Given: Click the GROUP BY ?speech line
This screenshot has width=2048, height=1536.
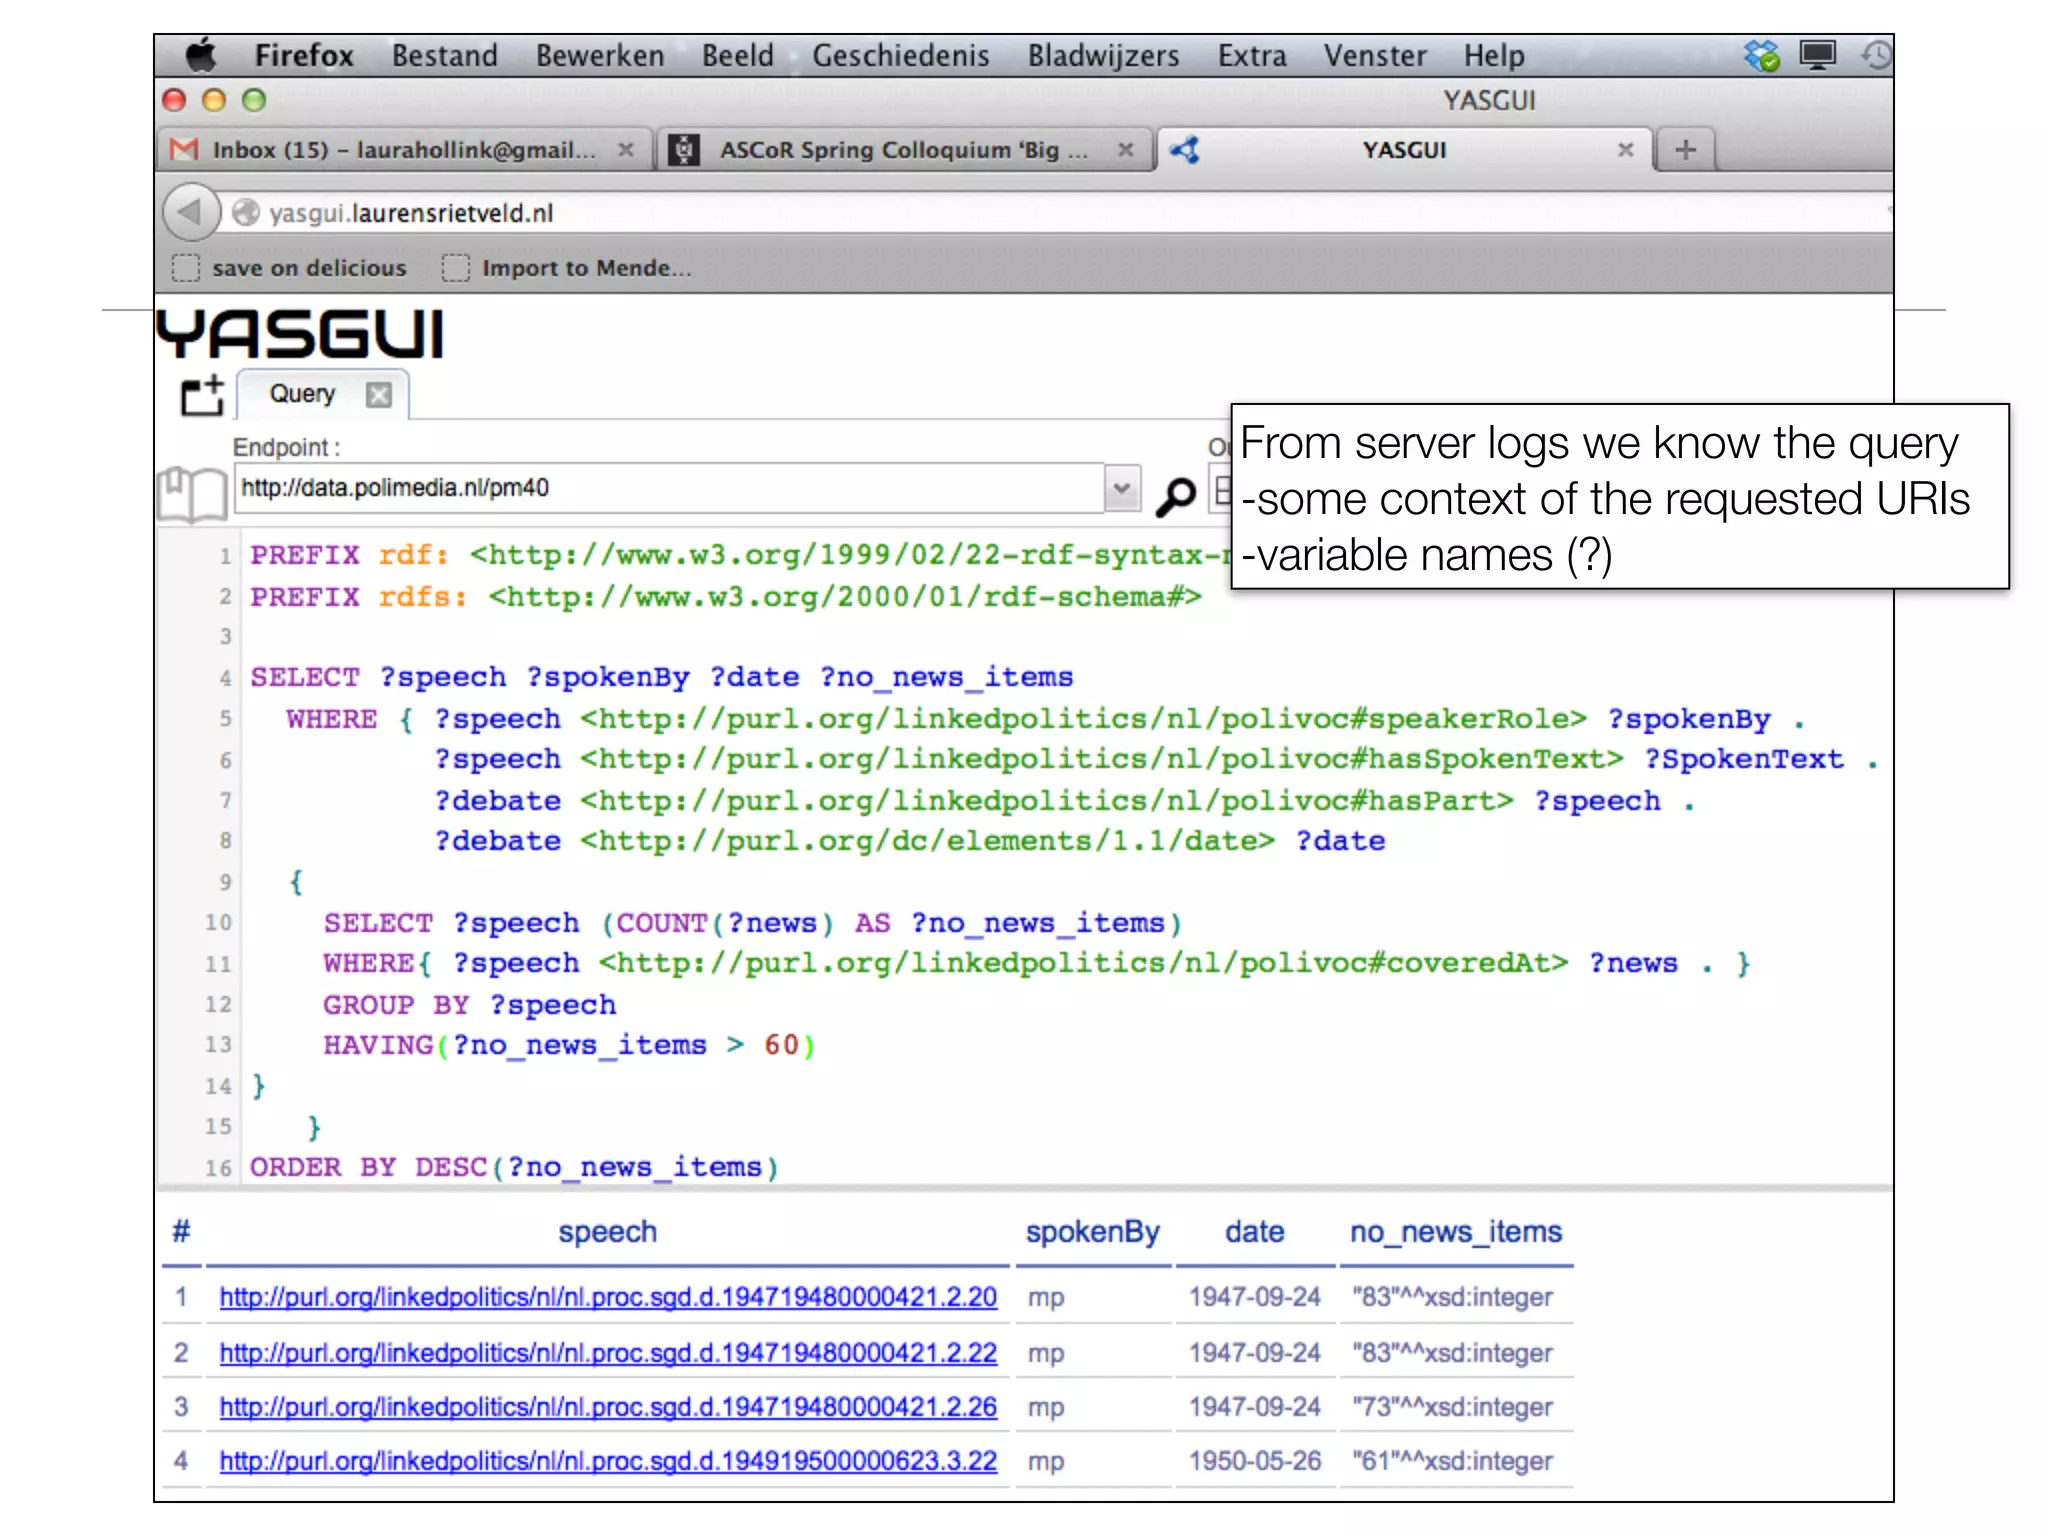Looking at the screenshot, I should coord(469,1005).
